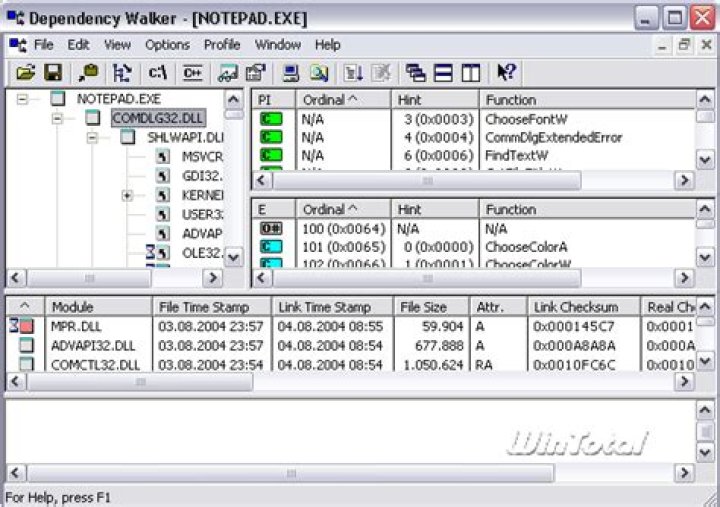720x507 pixels.
Task: Click the cyan C icon beside ChooseColorA
Action: click(271, 247)
